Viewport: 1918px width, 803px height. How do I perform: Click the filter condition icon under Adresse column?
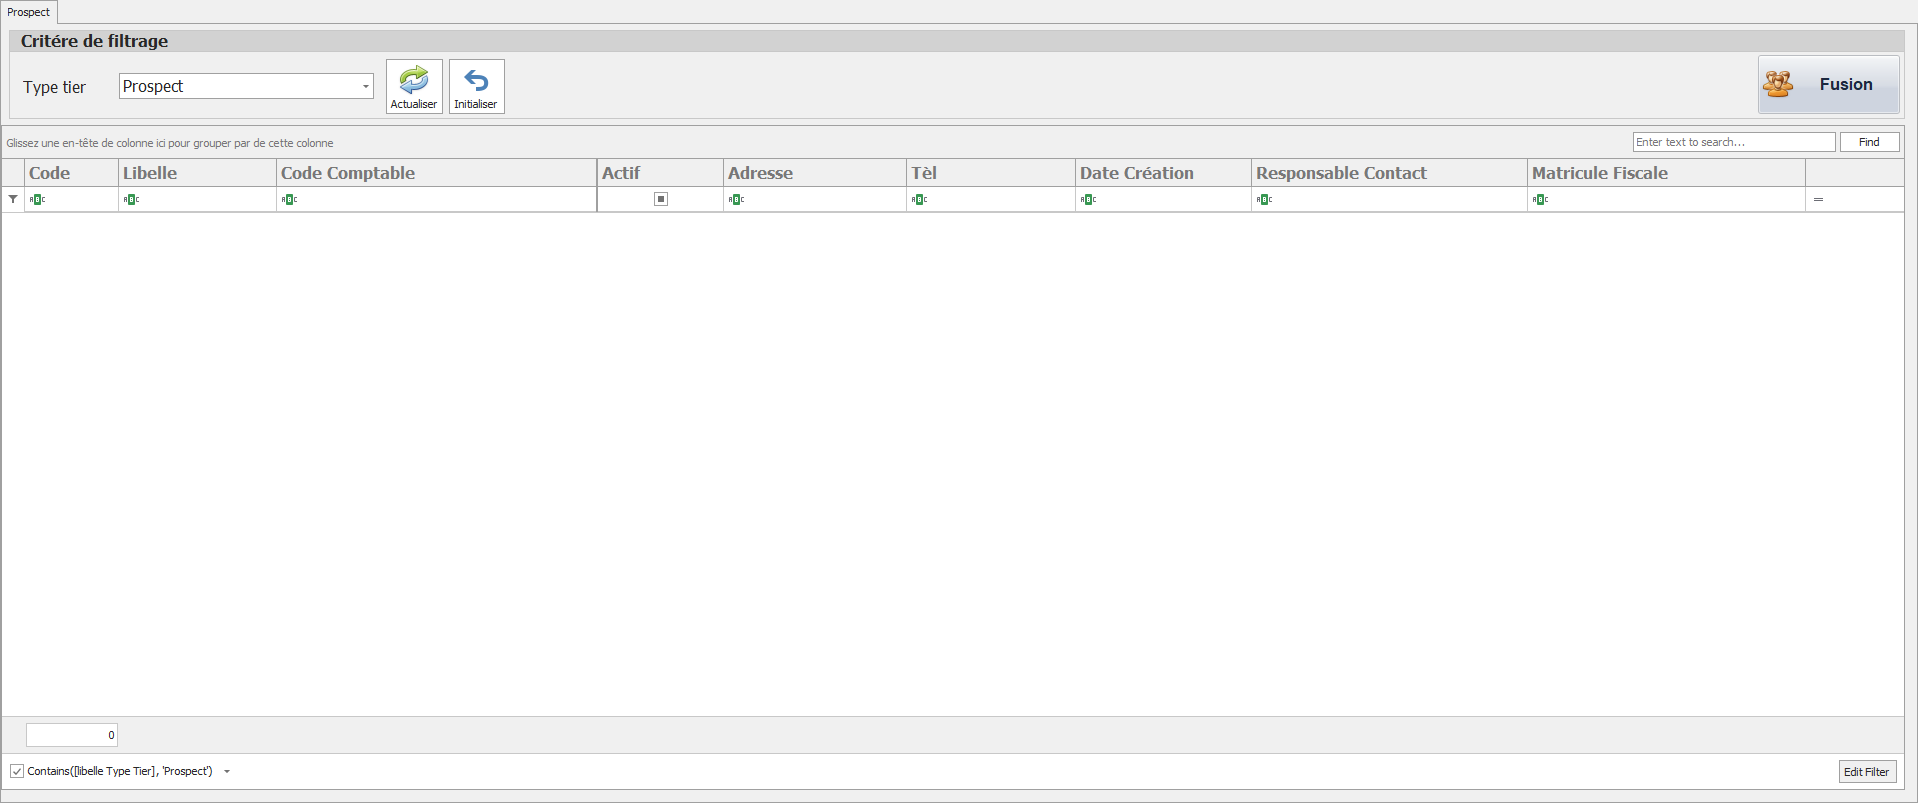tap(736, 199)
